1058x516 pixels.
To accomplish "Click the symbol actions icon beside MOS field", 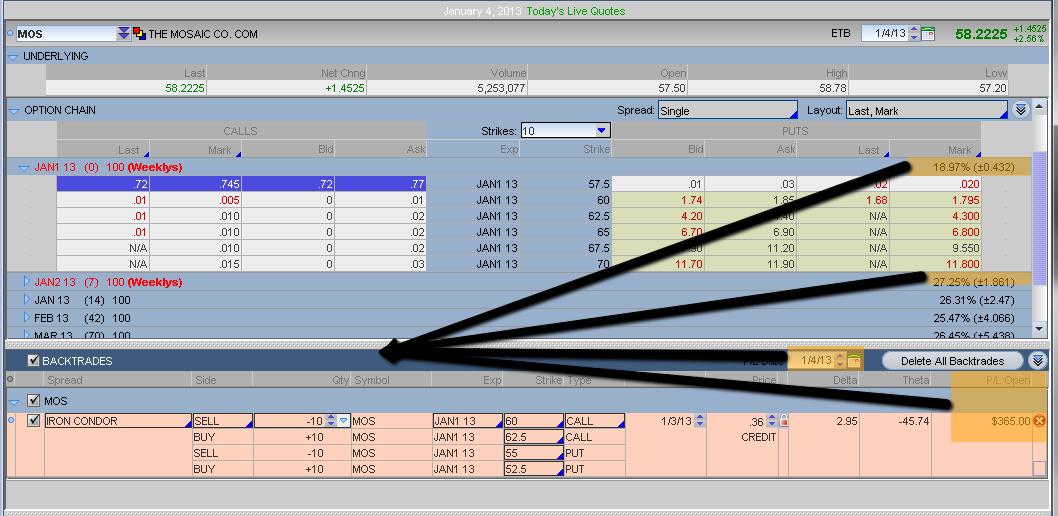I will [139, 34].
